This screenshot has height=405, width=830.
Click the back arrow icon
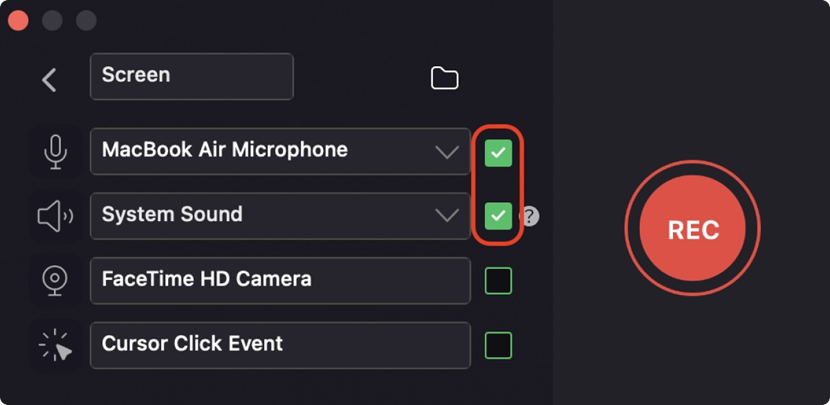pyautogui.click(x=49, y=80)
